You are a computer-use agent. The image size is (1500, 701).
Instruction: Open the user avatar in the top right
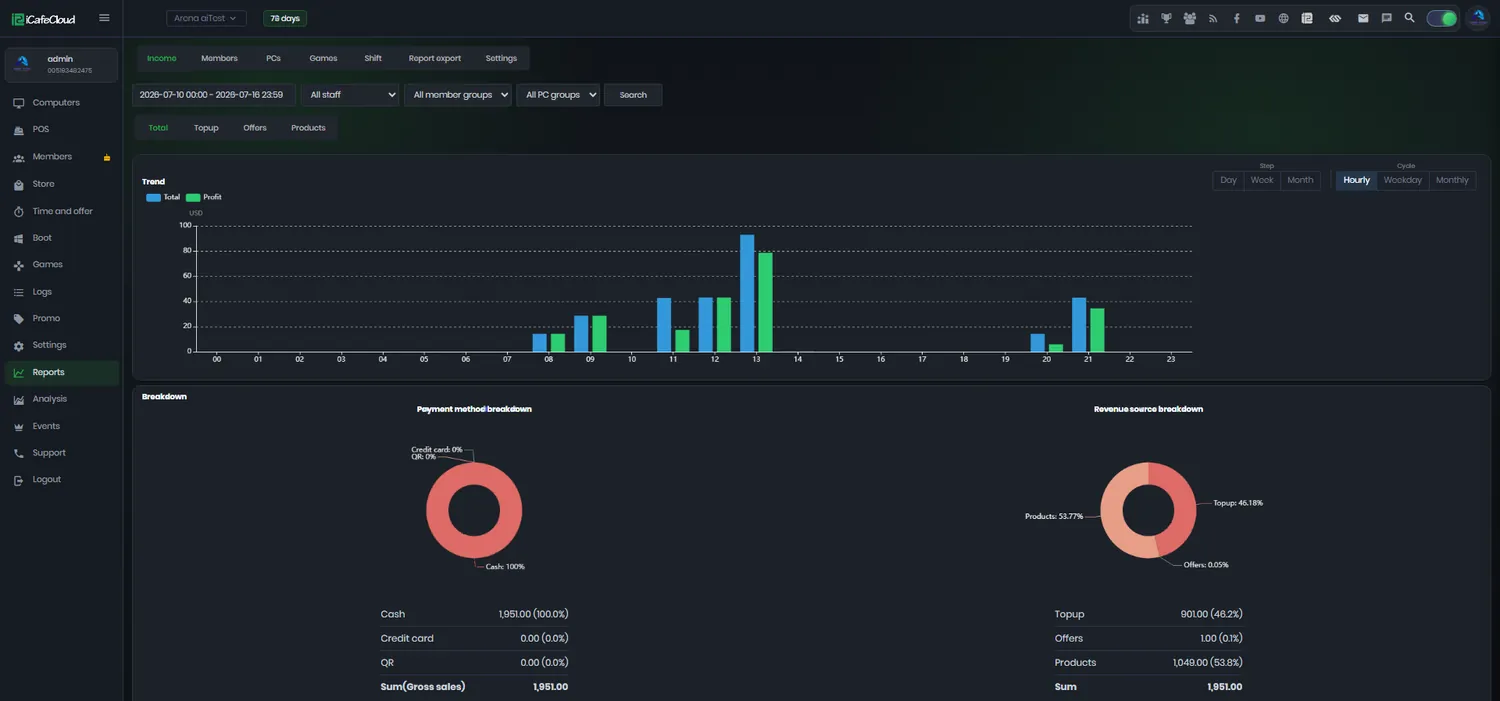click(1478, 18)
